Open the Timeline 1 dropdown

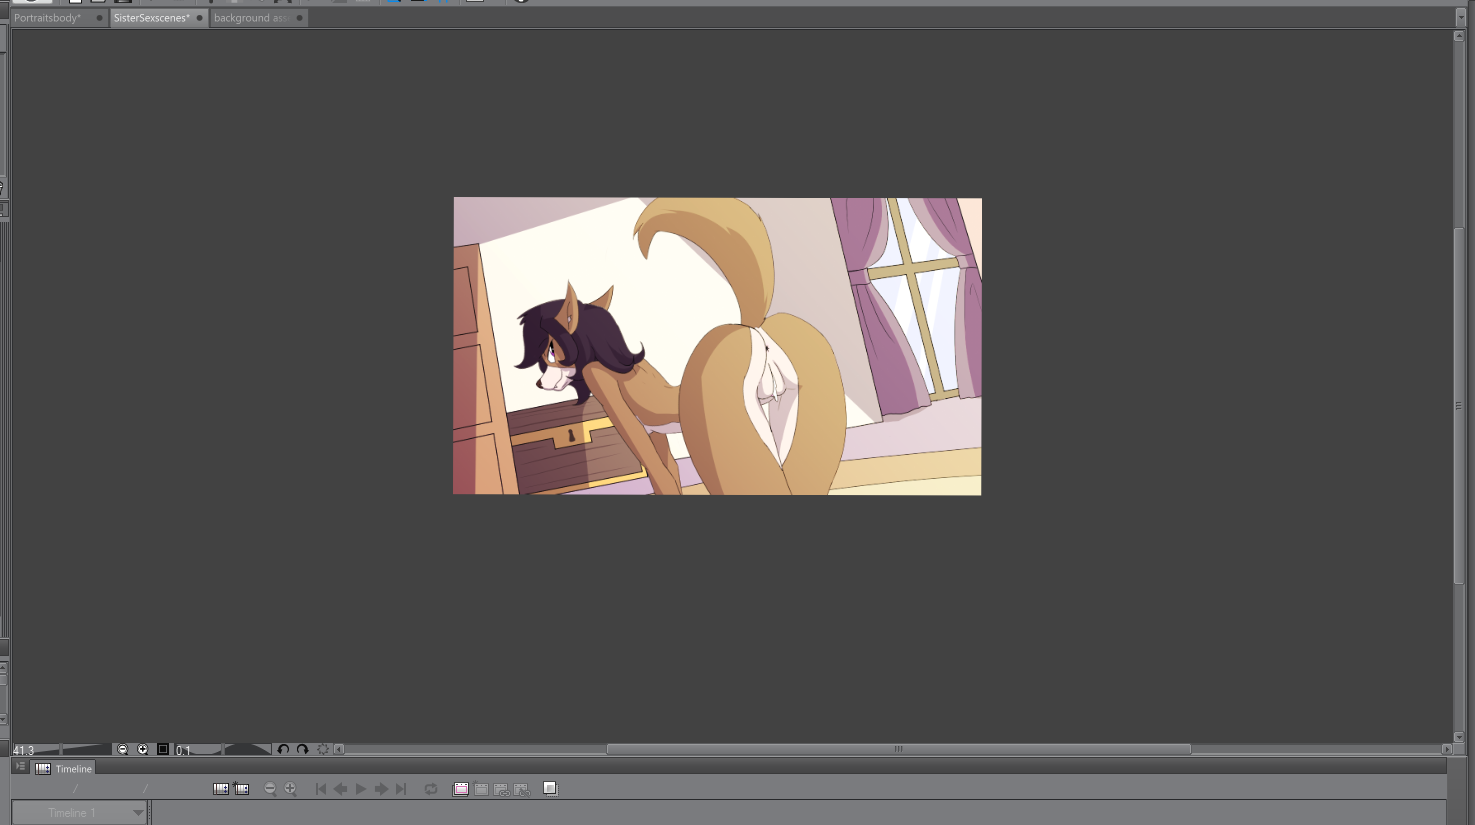pyautogui.click(x=80, y=813)
